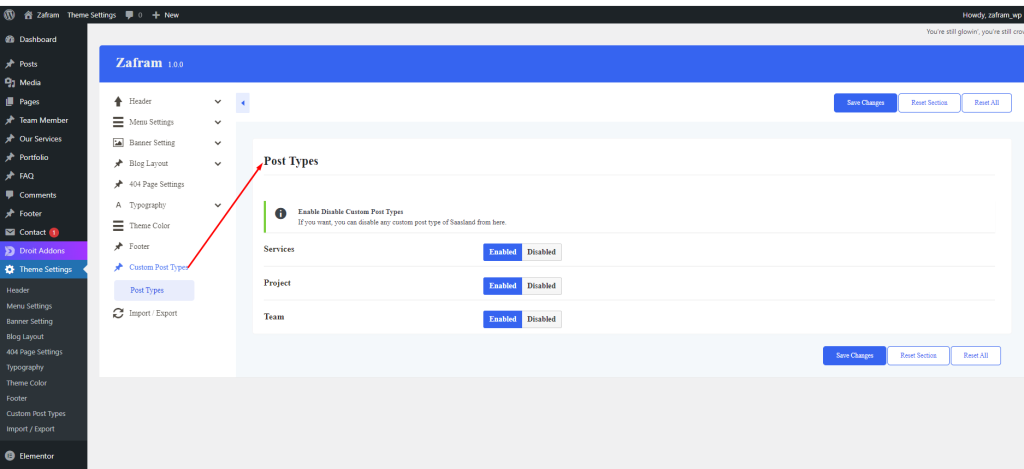Select the Post Types sub-item
This screenshot has width=1024, height=469.
[x=147, y=290]
